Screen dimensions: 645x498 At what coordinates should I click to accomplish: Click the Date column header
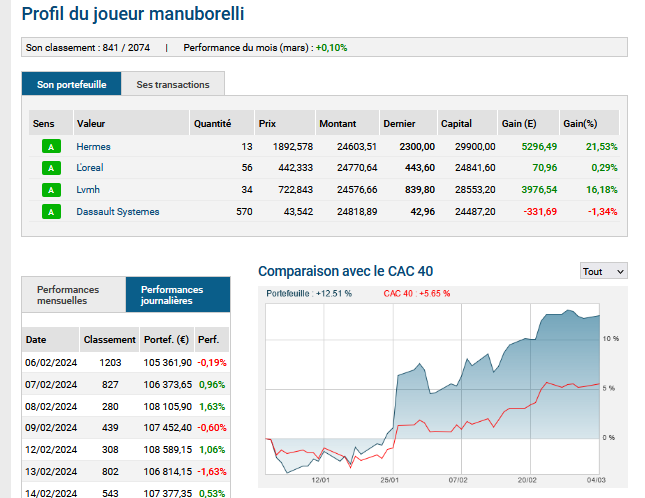point(50,340)
